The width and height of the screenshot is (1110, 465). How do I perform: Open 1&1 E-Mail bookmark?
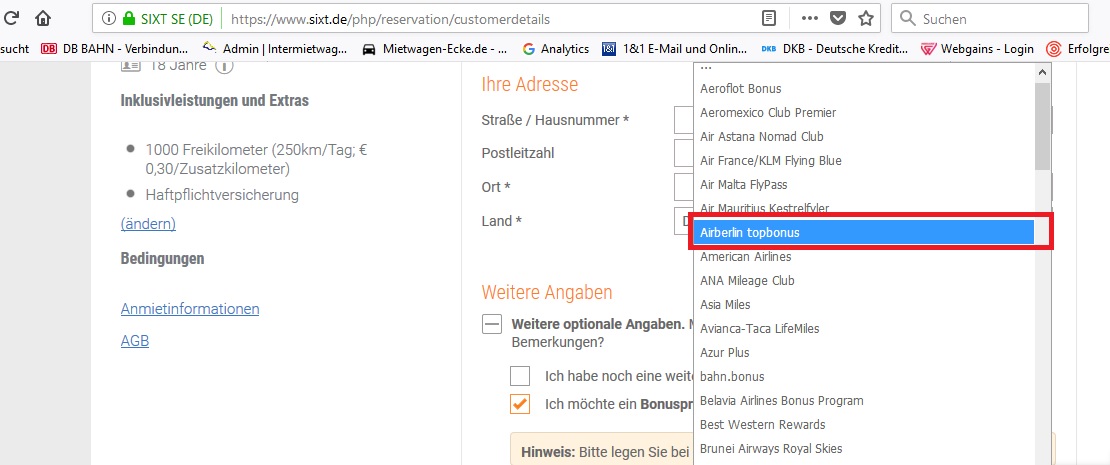click(675, 49)
